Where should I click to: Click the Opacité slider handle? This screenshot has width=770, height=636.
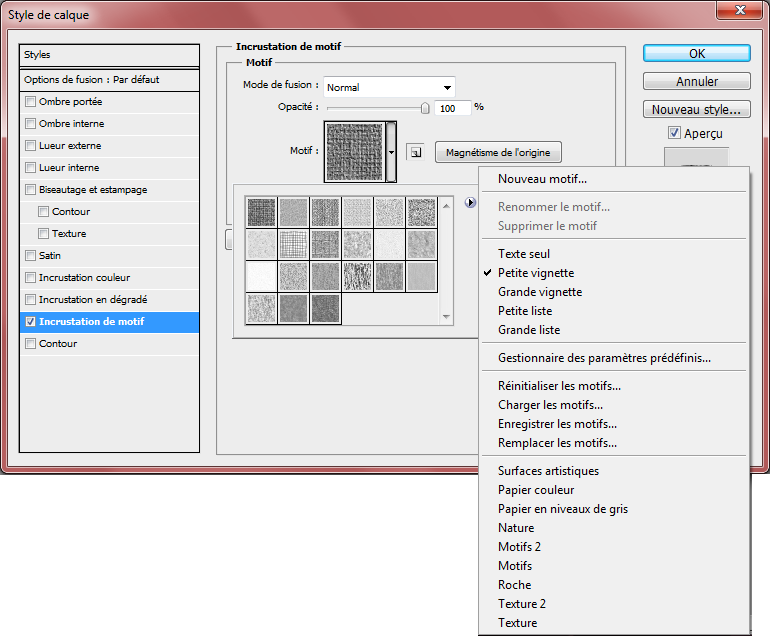[425, 108]
